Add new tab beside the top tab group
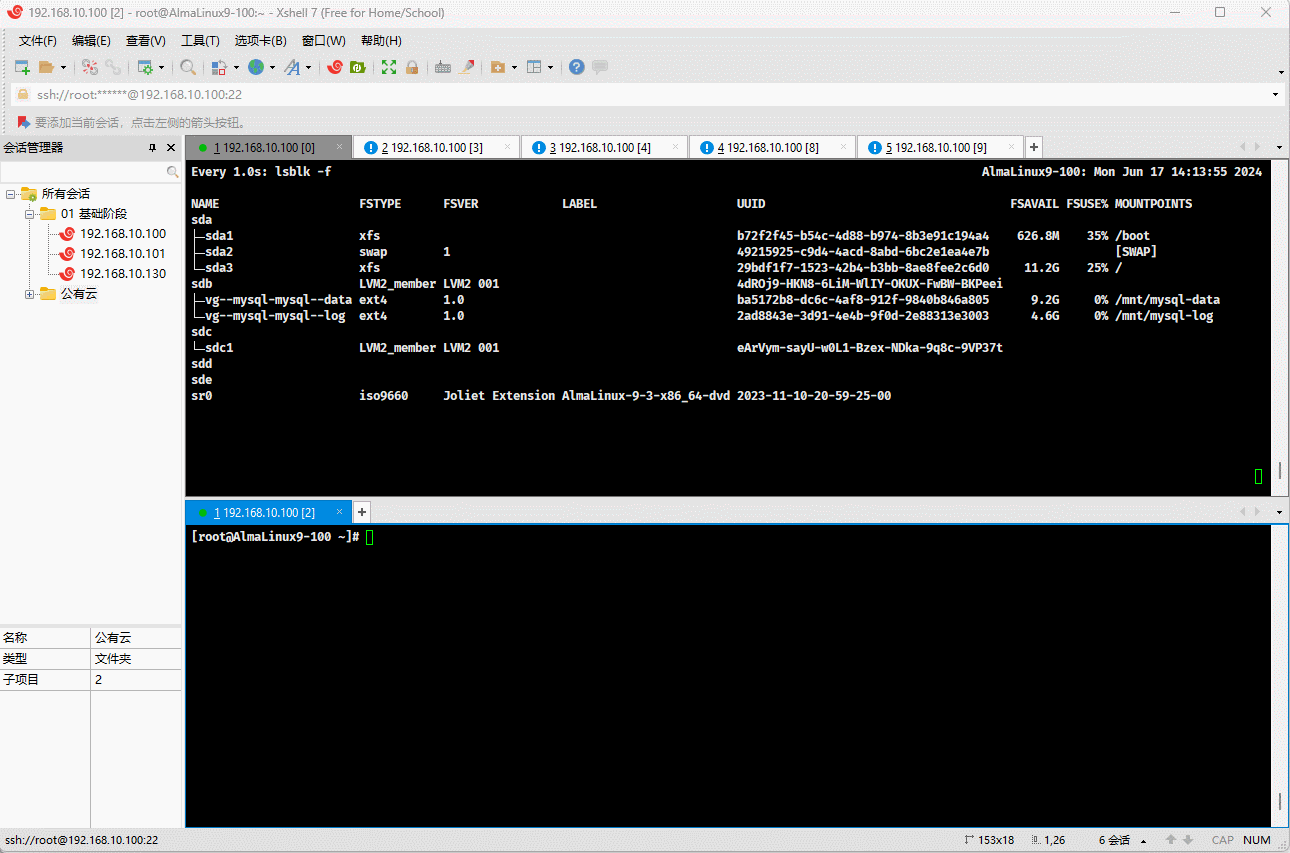 (1034, 147)
